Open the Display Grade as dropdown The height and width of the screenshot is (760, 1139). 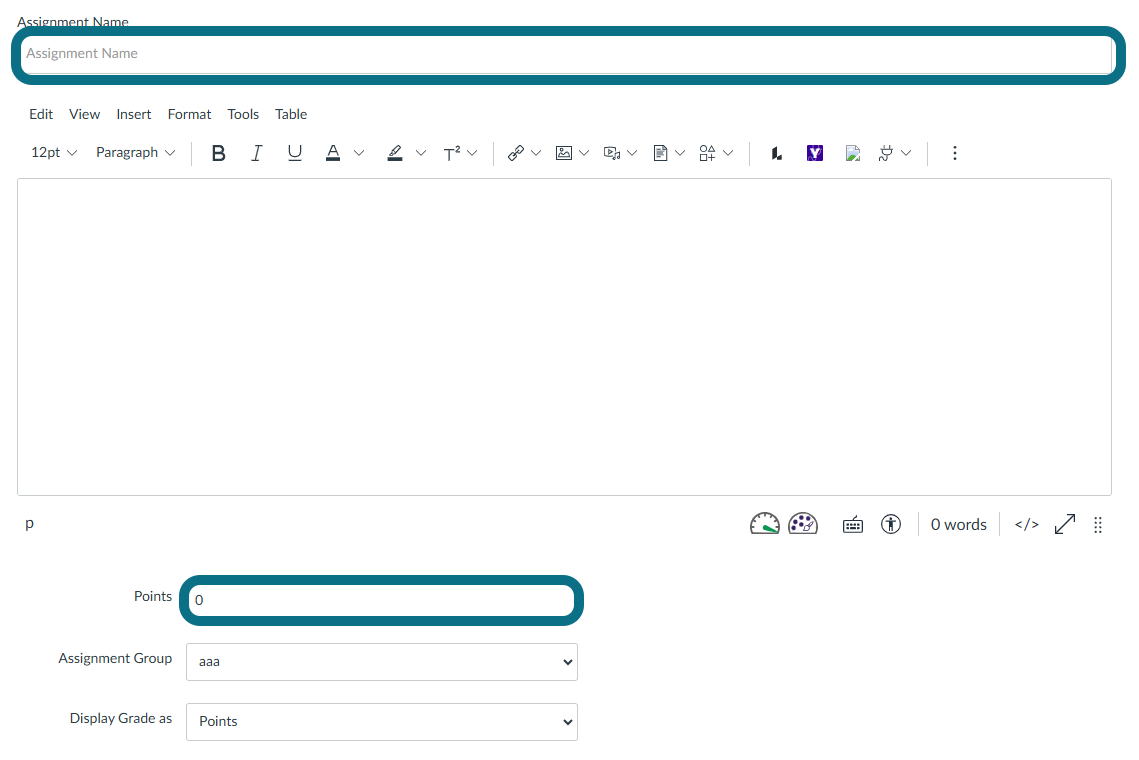(x=382, y=721)
